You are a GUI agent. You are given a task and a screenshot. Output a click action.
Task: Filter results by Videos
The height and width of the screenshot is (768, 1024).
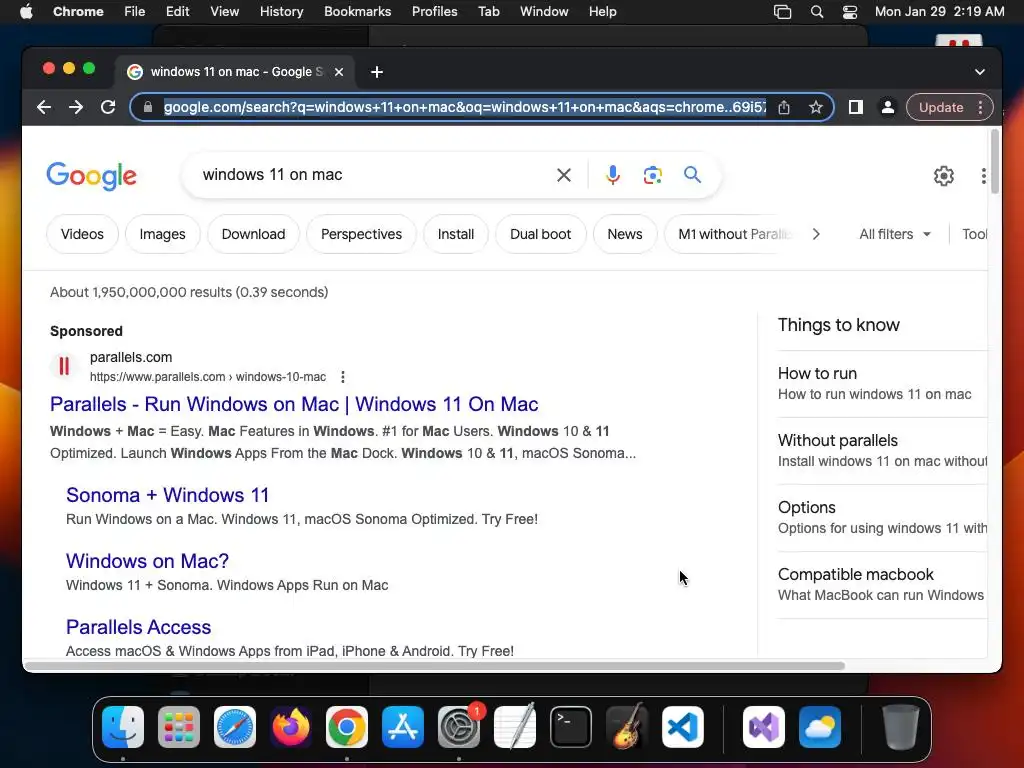pos(82,234)
